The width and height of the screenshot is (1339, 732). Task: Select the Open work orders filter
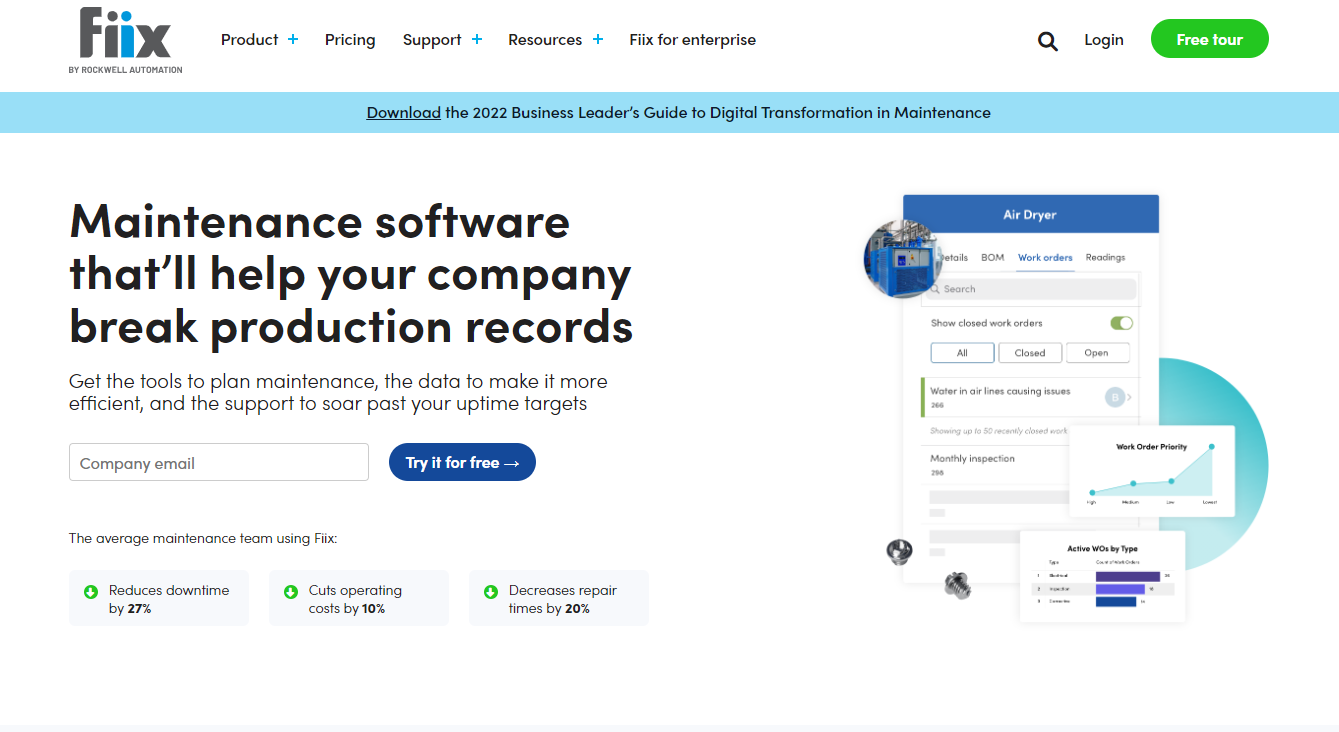pos(1097,352)
